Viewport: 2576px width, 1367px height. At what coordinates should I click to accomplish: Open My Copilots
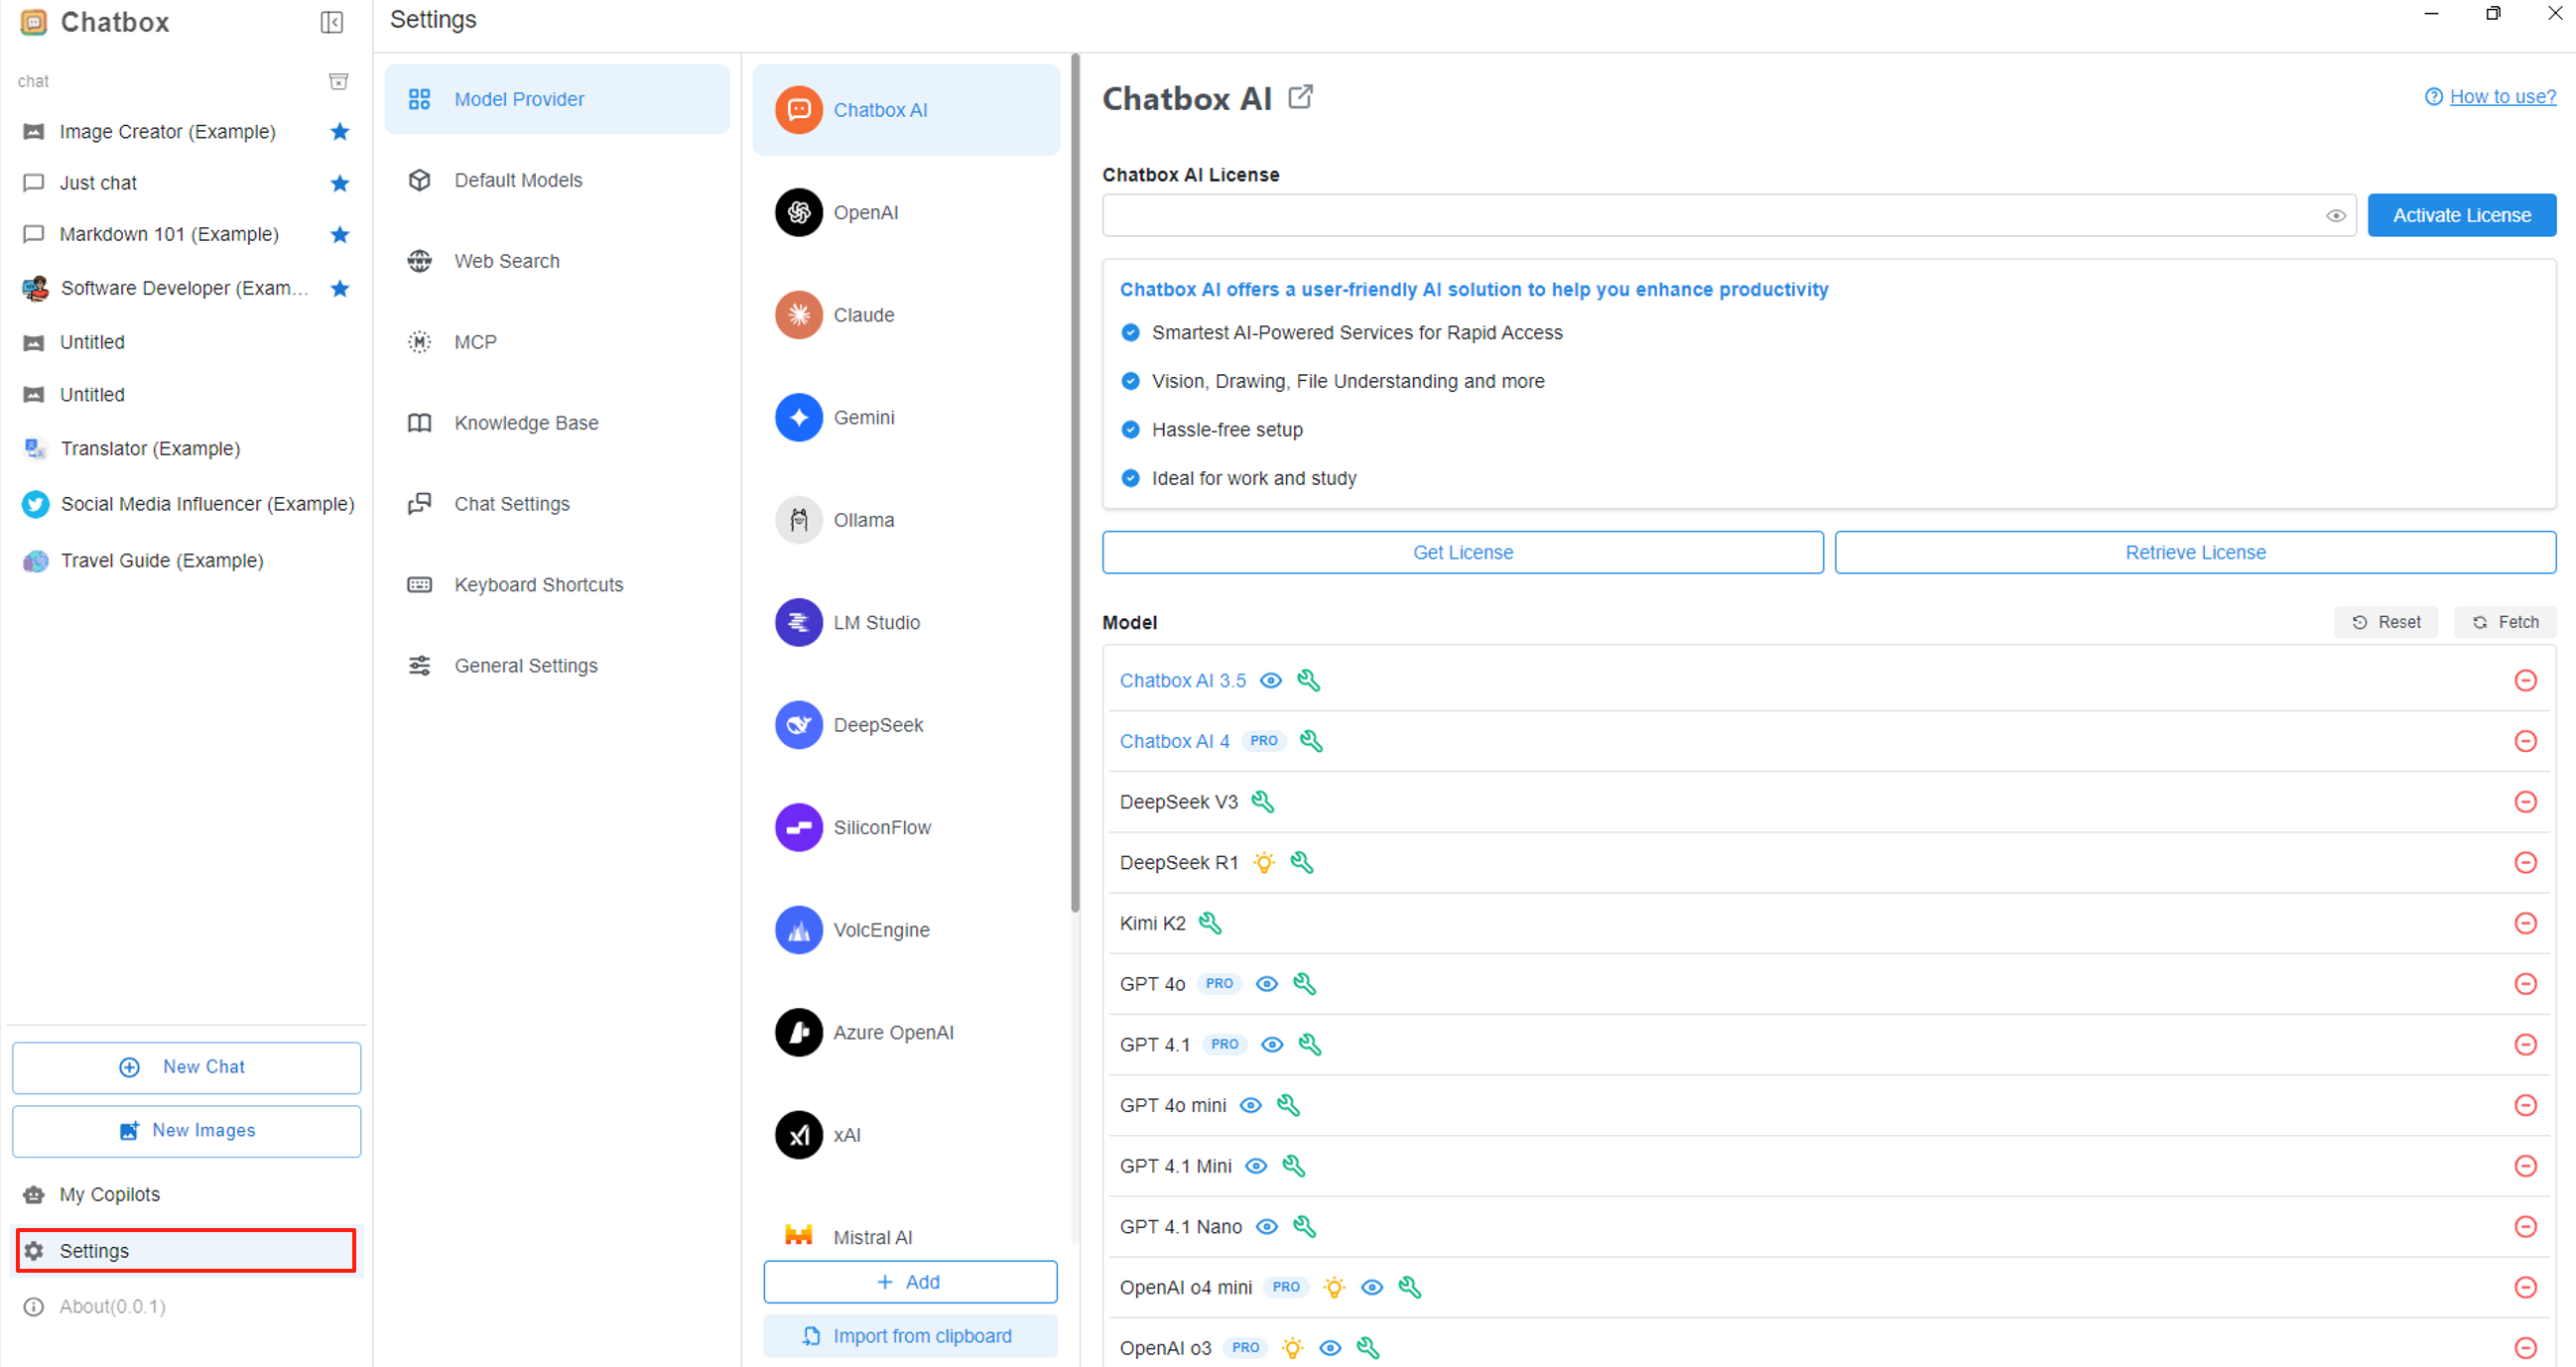[186, 1194]
